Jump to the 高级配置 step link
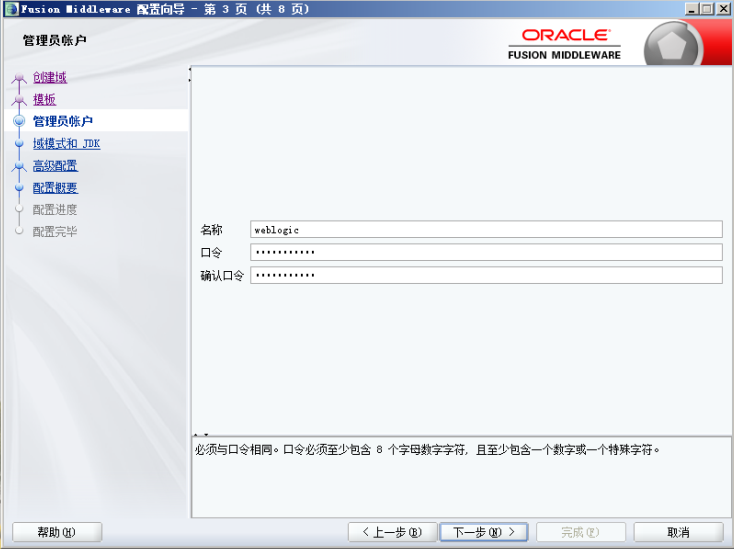 55,166
